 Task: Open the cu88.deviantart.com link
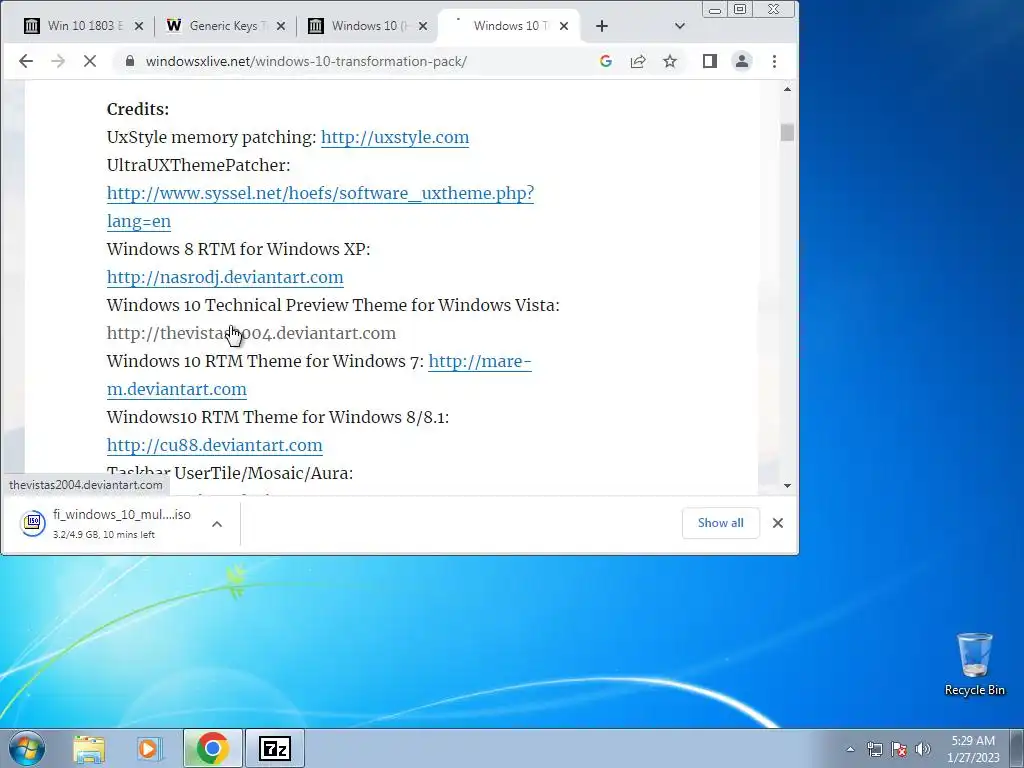(214, 445)
